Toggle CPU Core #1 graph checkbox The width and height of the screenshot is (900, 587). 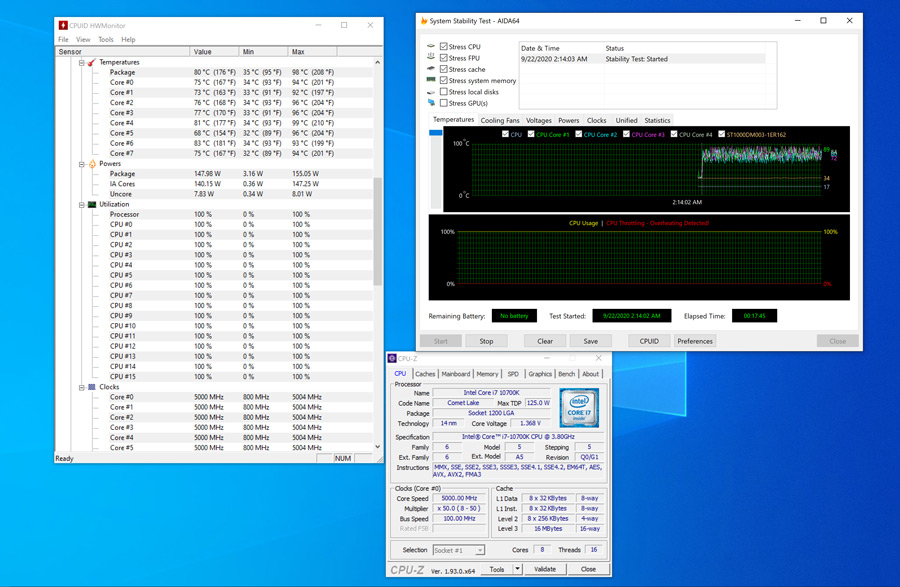coord(531,134)
